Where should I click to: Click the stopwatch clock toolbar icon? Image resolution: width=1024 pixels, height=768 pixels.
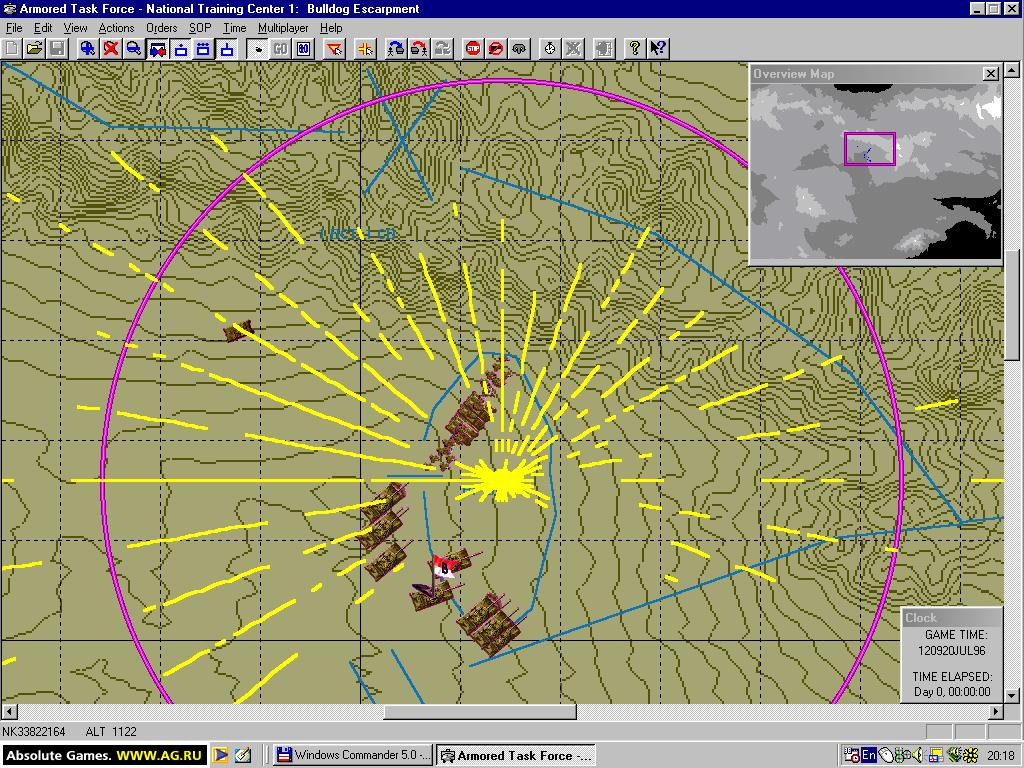pyautogui.click(x=550, y=48)
